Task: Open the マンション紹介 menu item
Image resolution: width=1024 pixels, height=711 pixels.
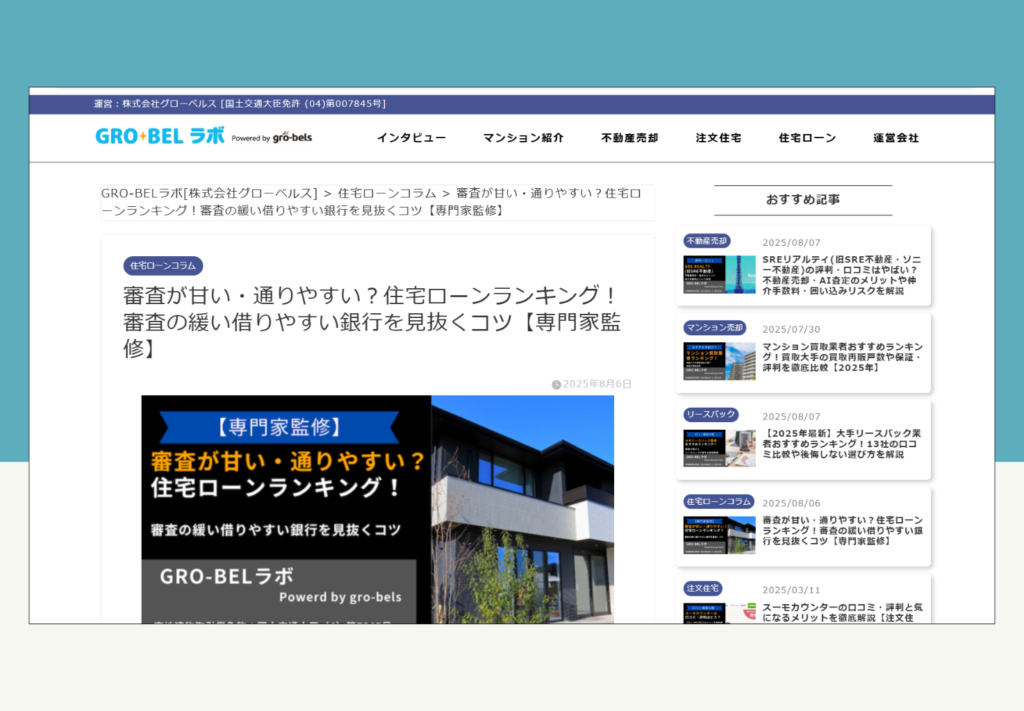Action: (523, 138)
